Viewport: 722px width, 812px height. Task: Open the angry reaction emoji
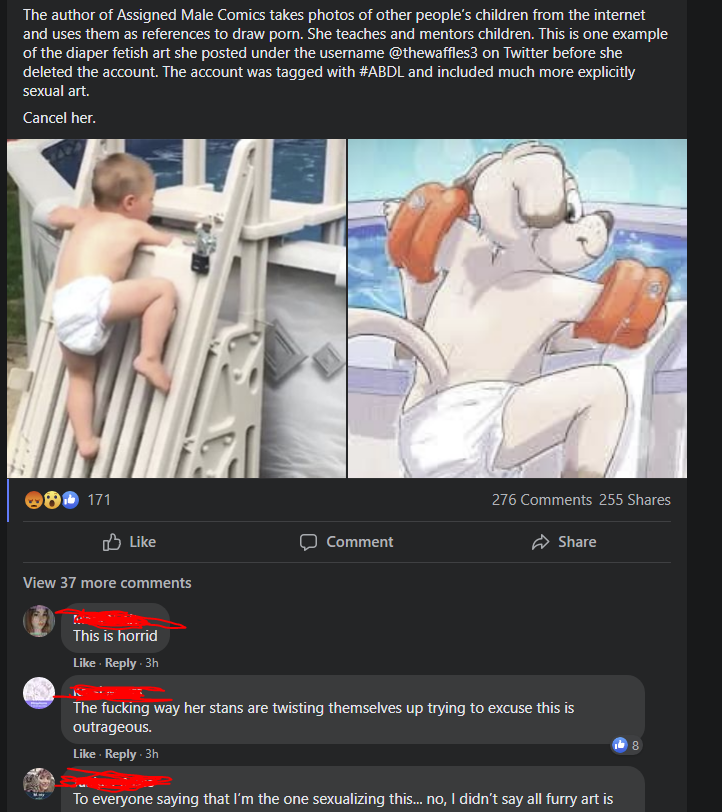pyautogui.click(x=34, y=500)
